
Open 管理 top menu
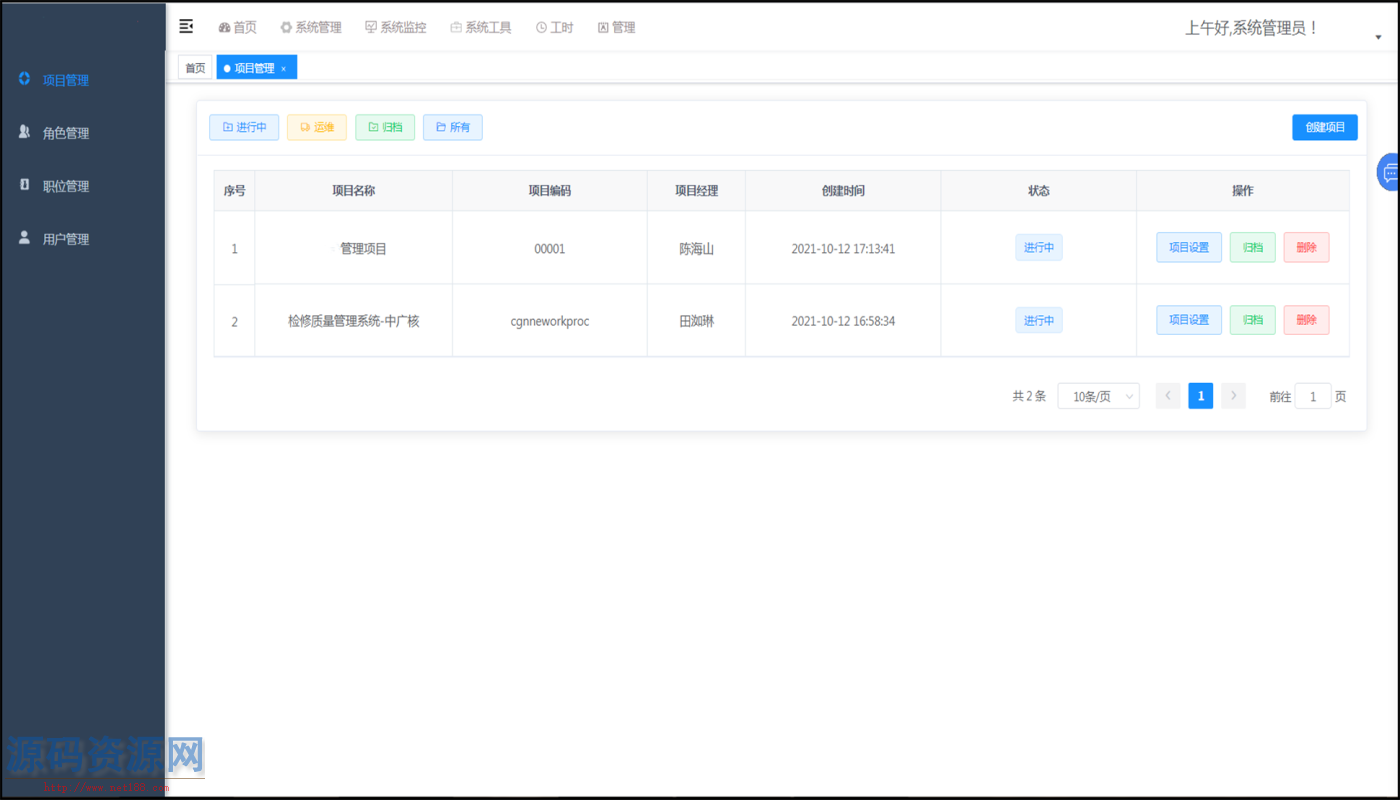pos(616,27)
